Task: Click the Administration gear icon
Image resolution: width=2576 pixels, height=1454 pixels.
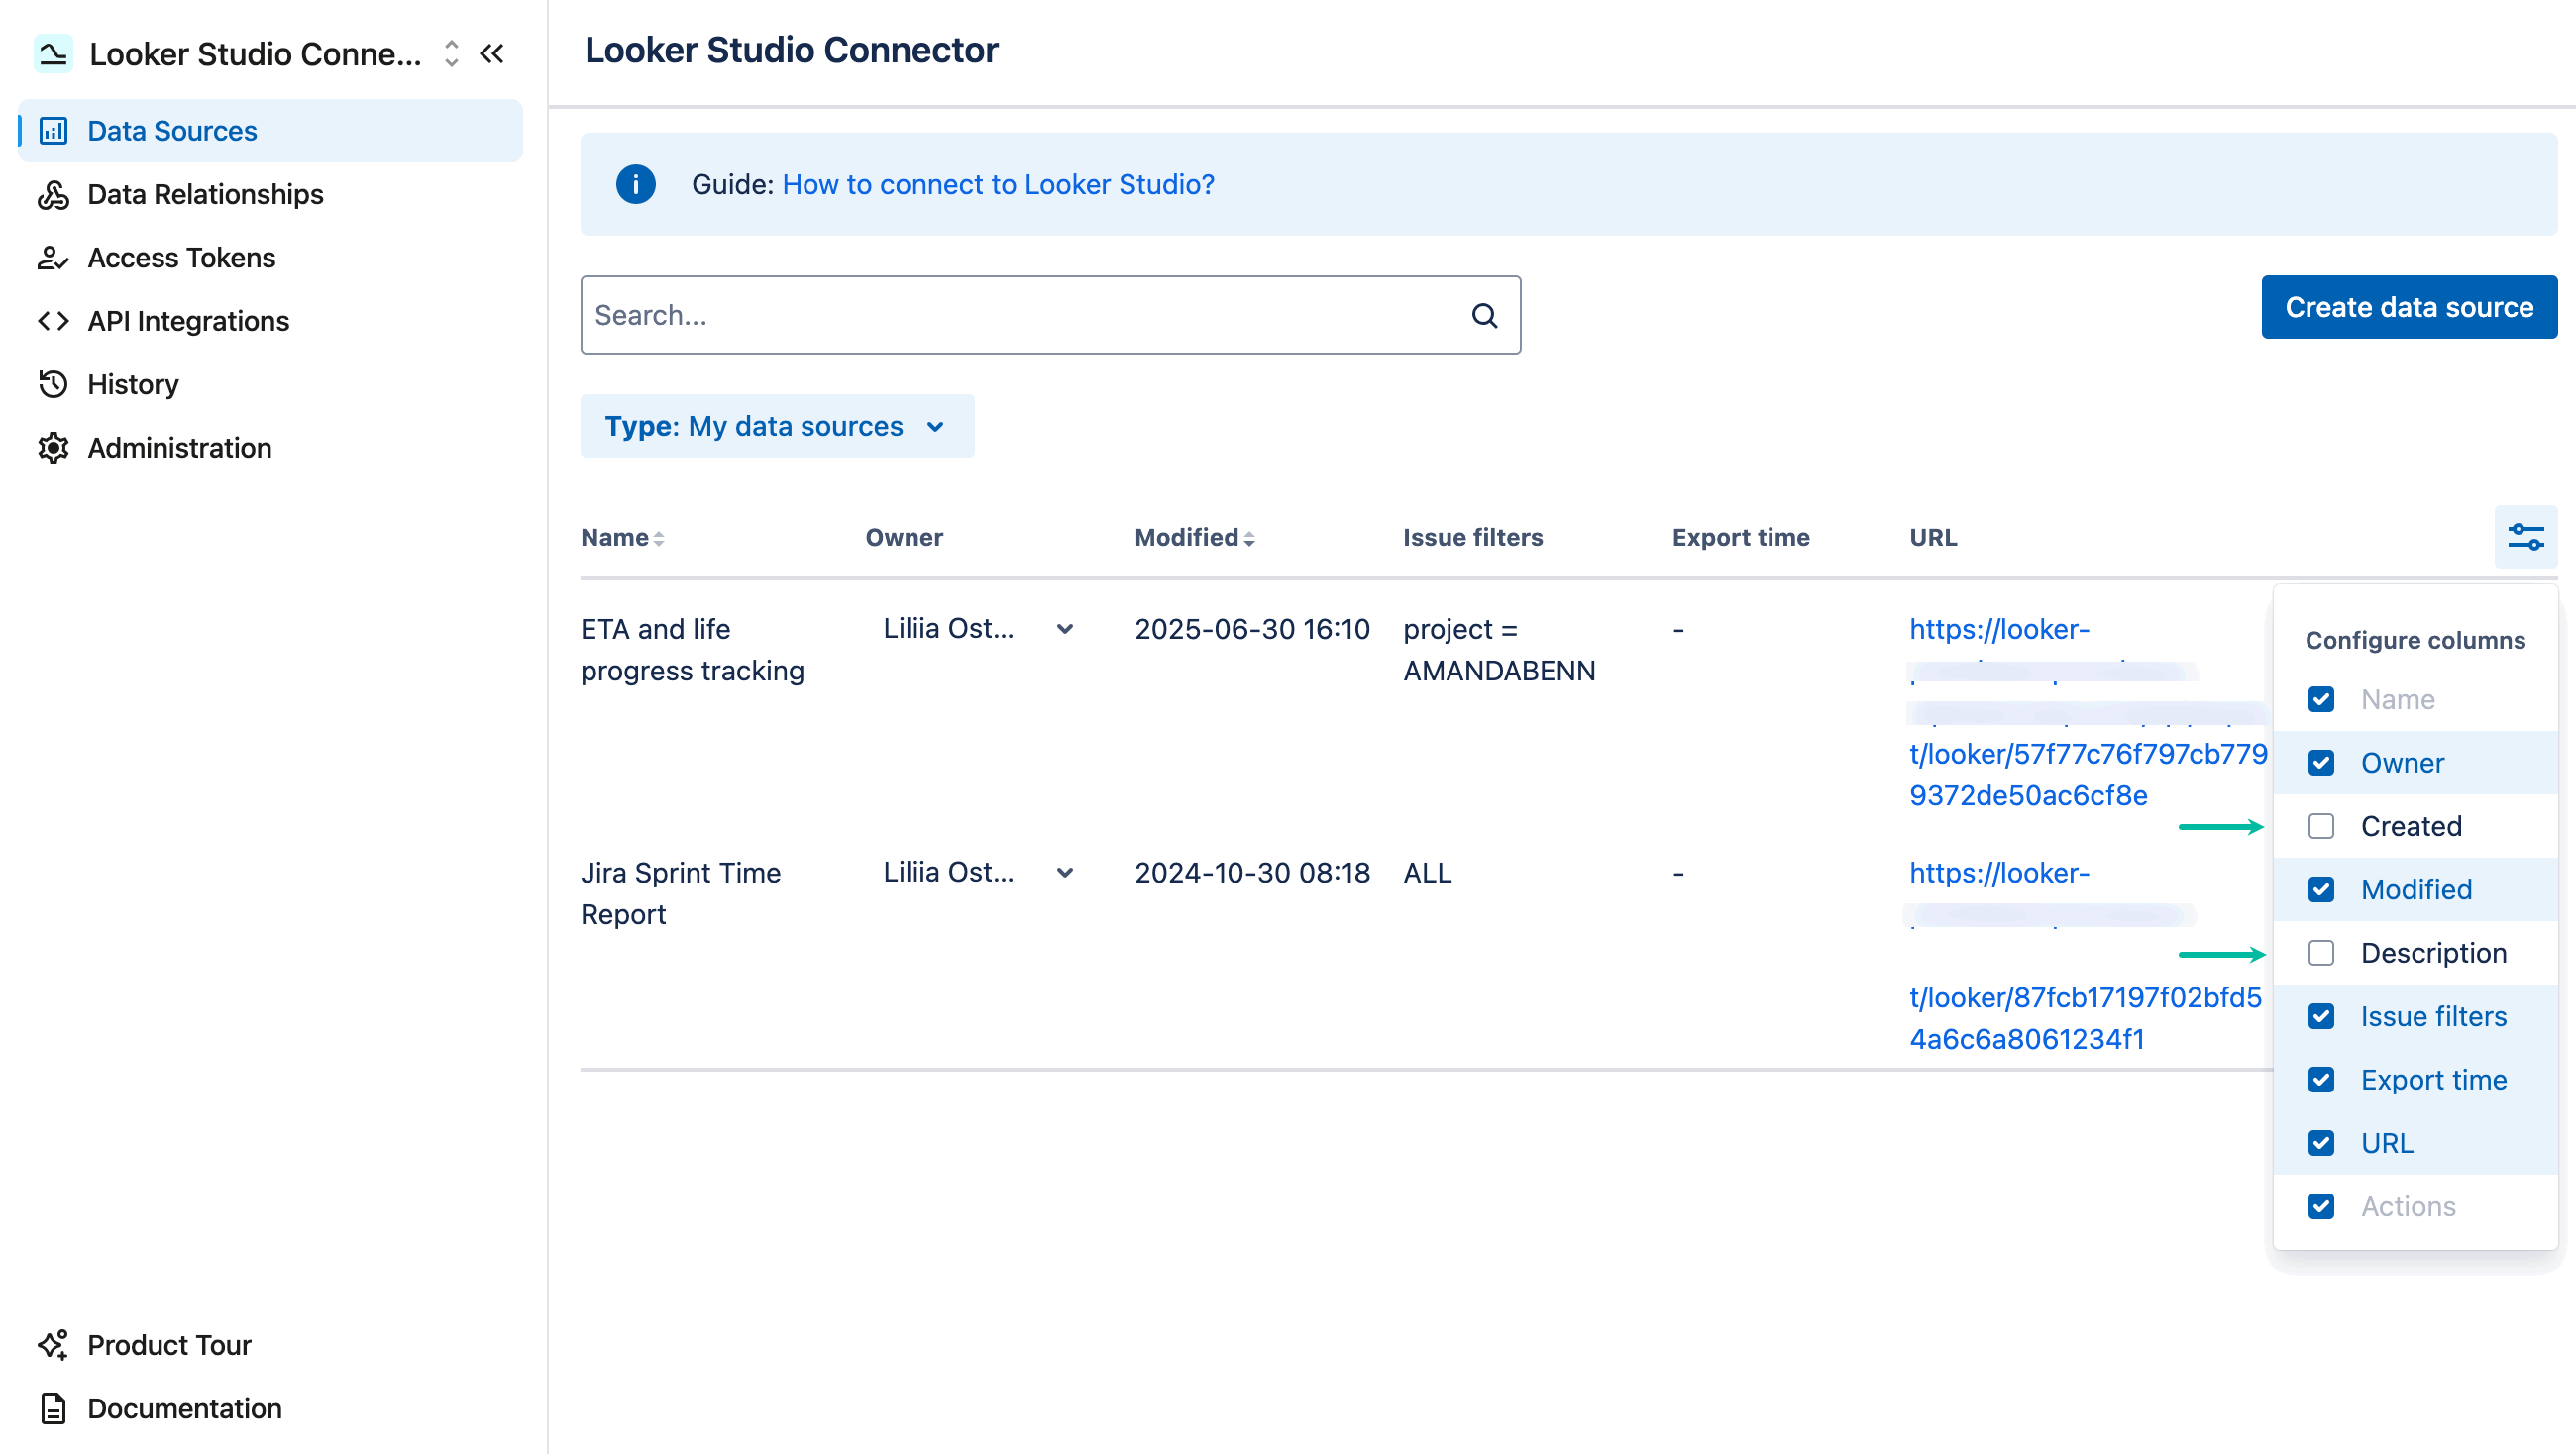Action: (x=53, y=447)
